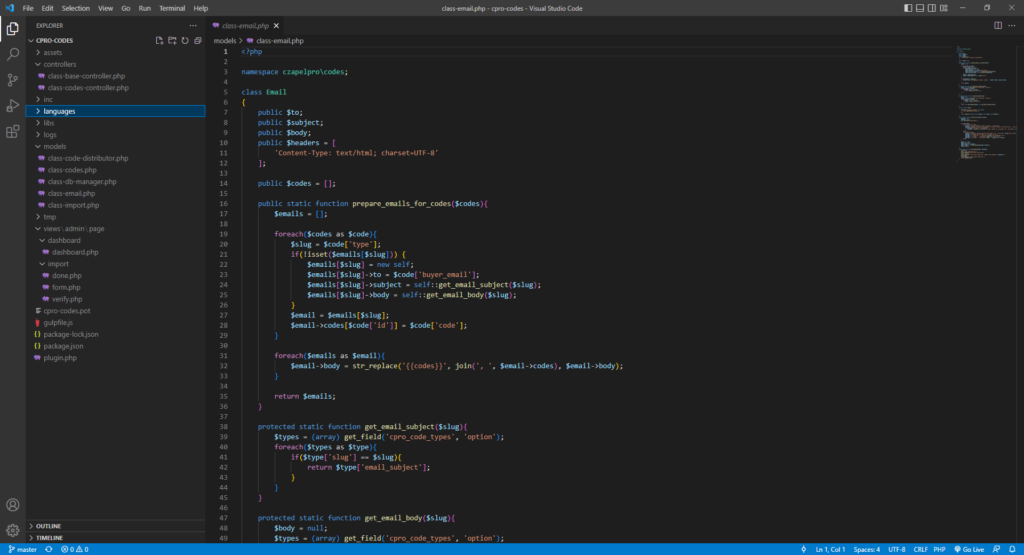Open the Edit menu
The height and width of the screenshot is (555, 1024).
tap(48, 8)
